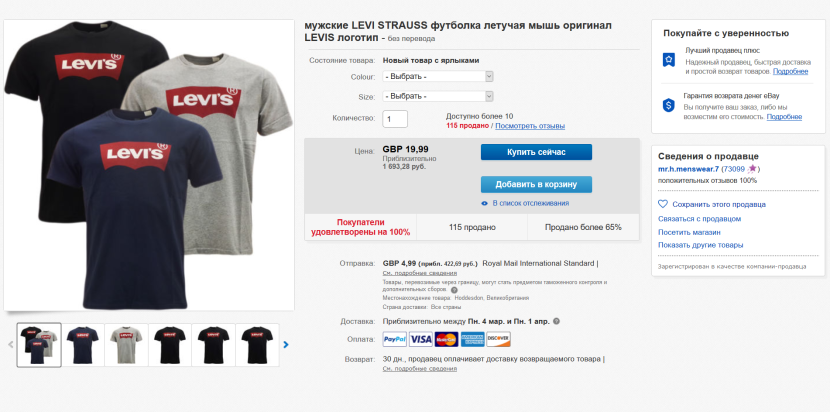Click the eye icon for watch list
The height and width of the screenshot is (412, 830).
coord(484,203)
